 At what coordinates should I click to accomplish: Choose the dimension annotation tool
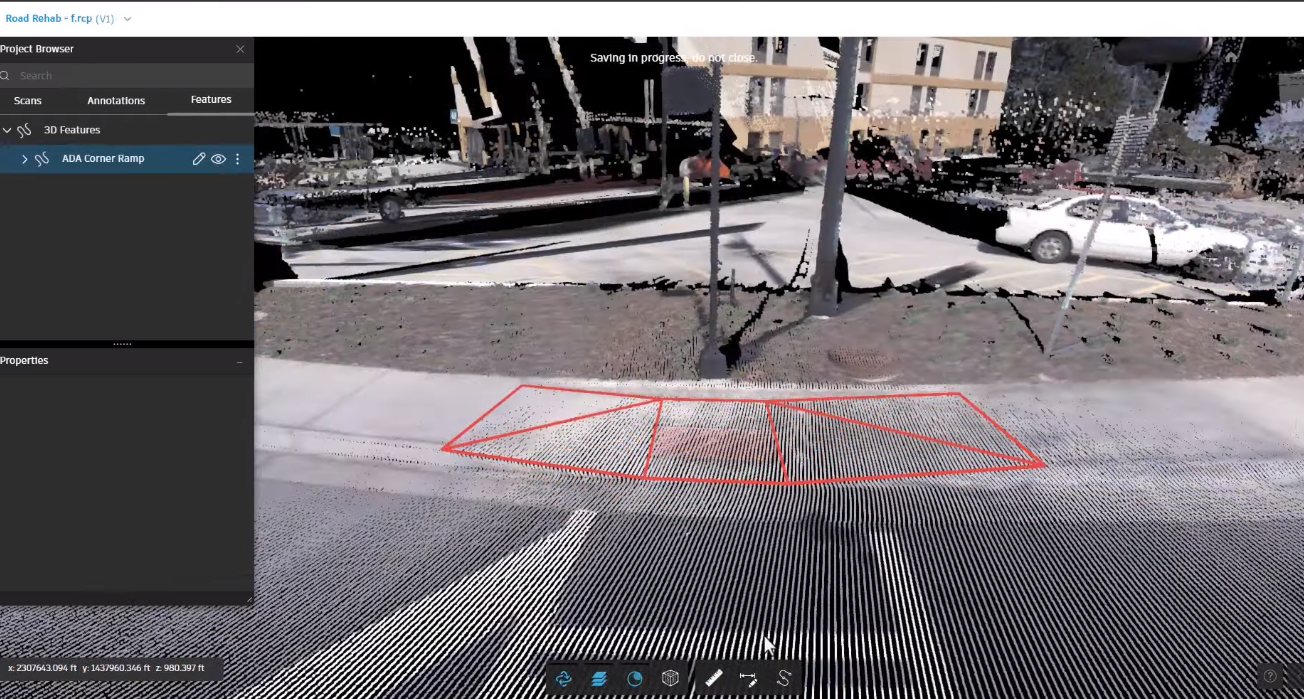(748, 678)
